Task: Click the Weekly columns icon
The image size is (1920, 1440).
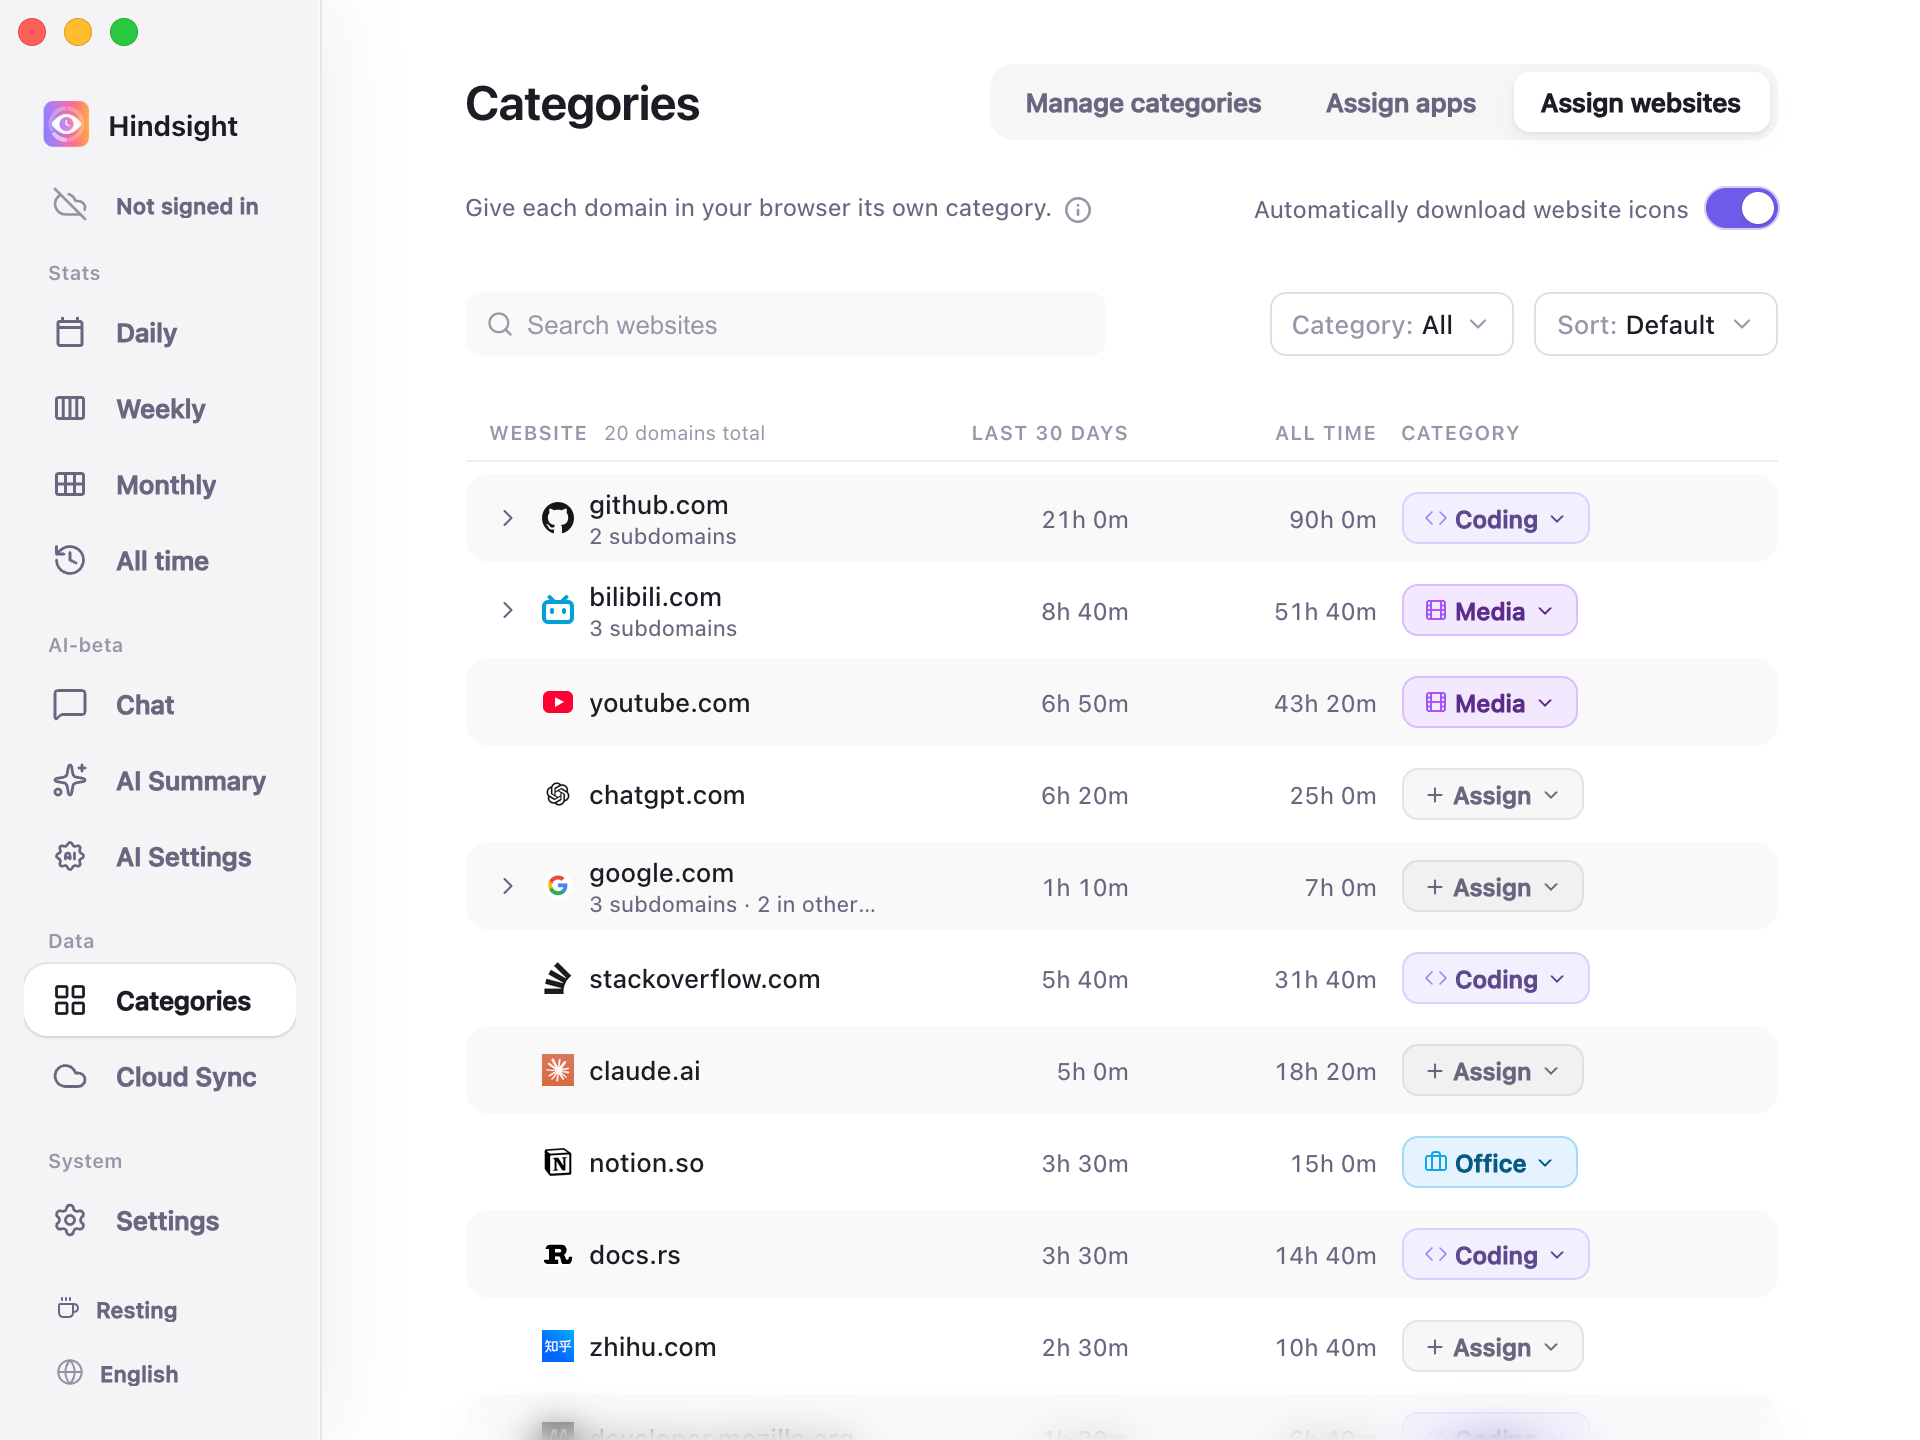Action: click(x=70, y=408)
